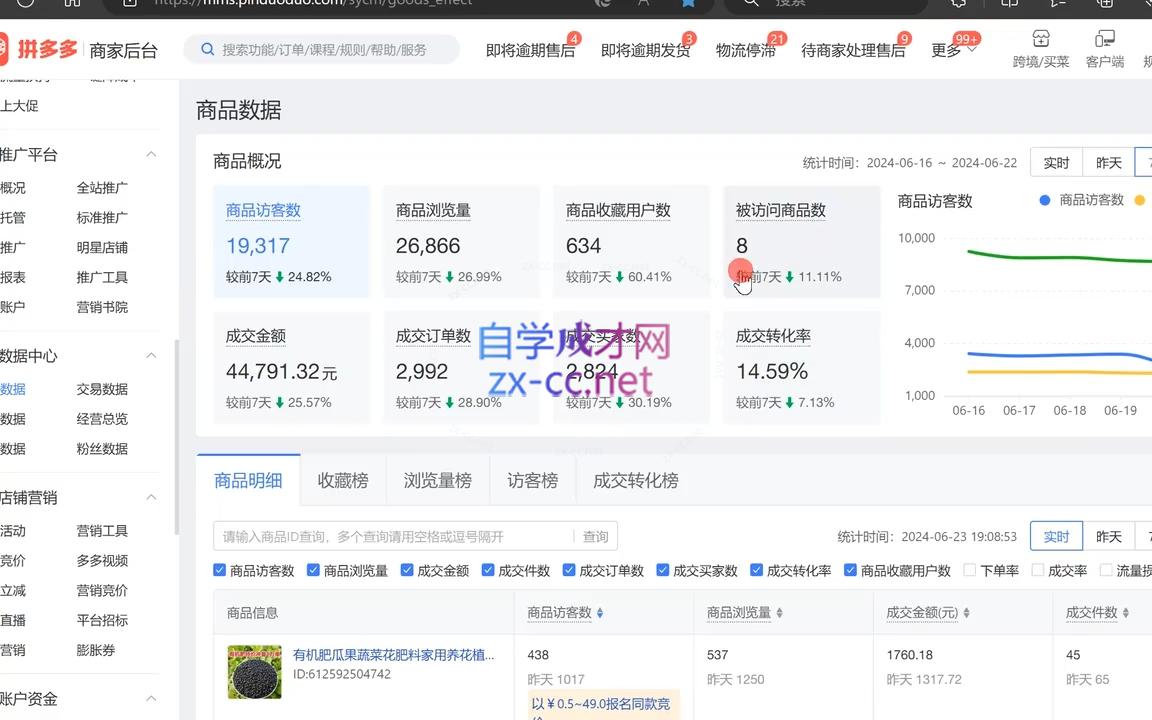Enable the 下单率 checkbox
The width and height of the screenshot is (1152, 720).
click(x=970, y=570)
